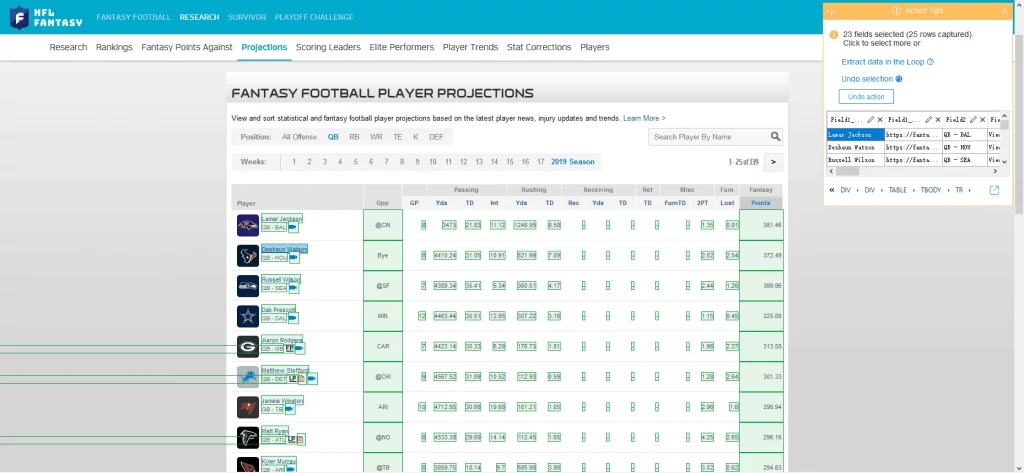1024x473 pixels.
Task: Remove Field2 column with X icon
Action: point(982,120)
